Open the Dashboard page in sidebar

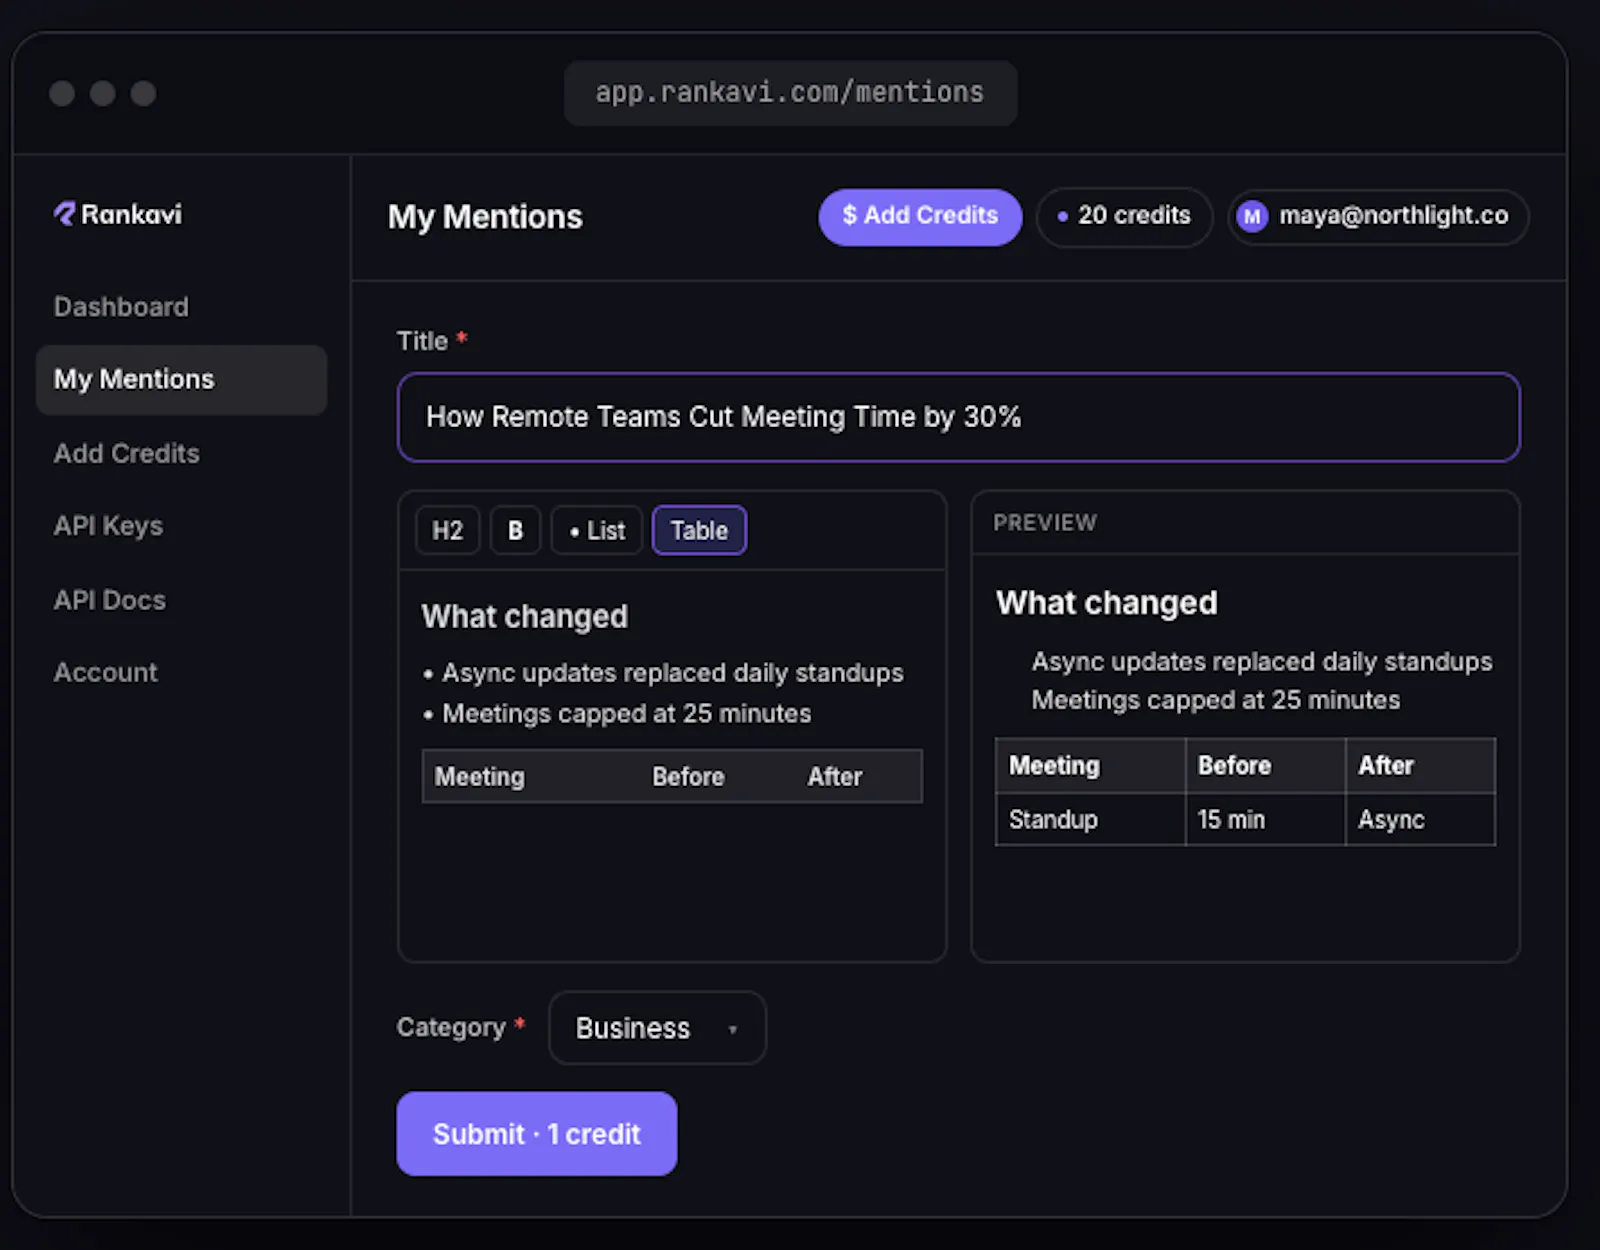[x=121, y=307]
